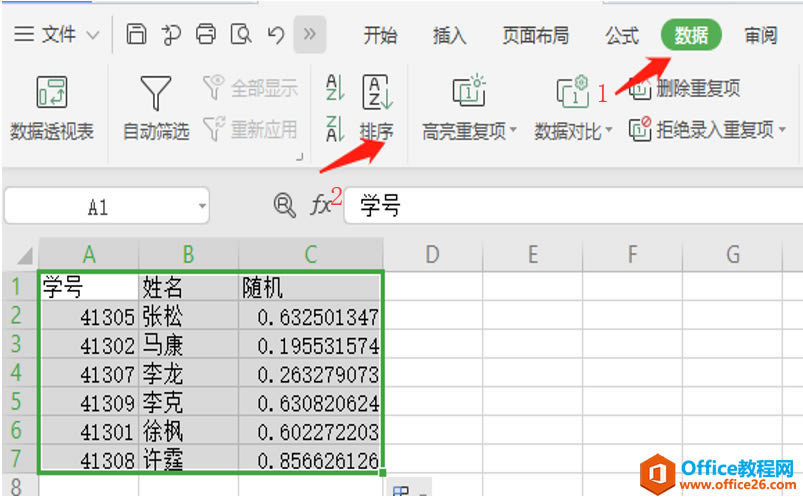This screenshot has height=502, width=803.
Task: Click cell containing 41301
Action: click(89, 430)
